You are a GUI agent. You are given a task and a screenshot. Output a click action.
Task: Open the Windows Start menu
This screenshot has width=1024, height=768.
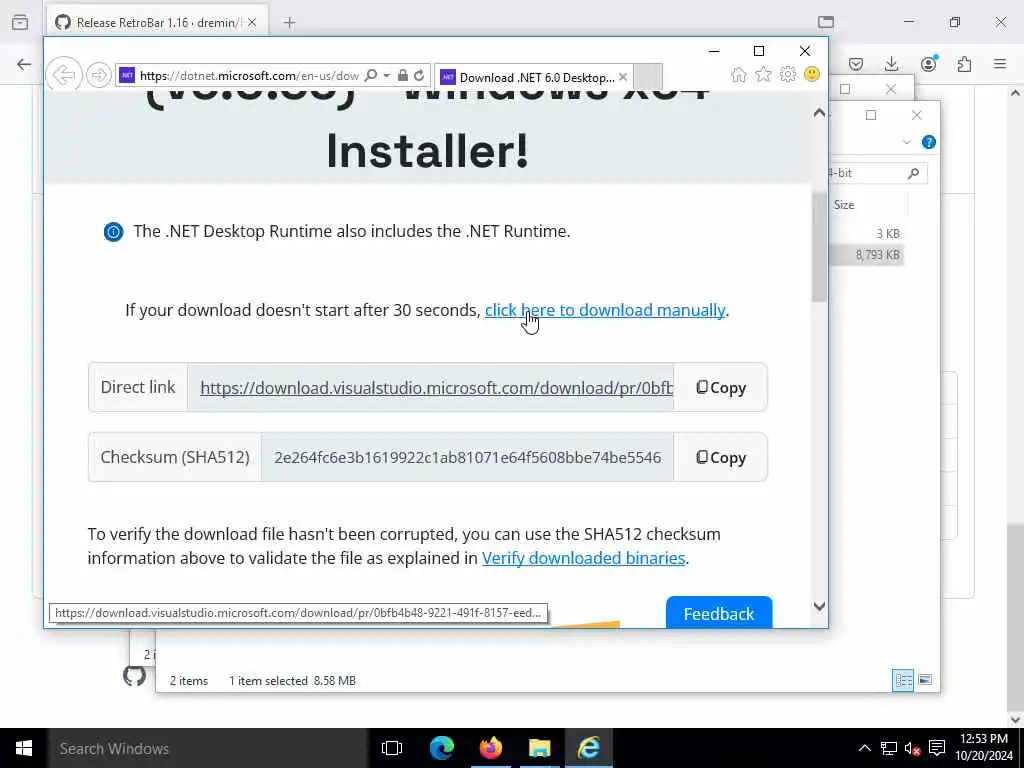click(x=24, y=748)
